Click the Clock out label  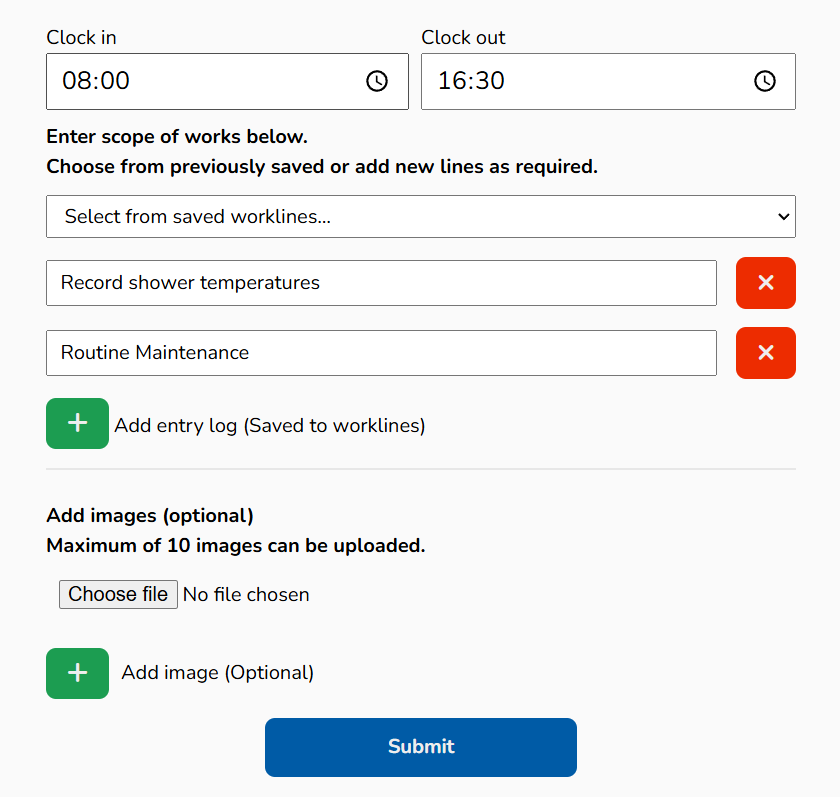(x=463, y=38)
